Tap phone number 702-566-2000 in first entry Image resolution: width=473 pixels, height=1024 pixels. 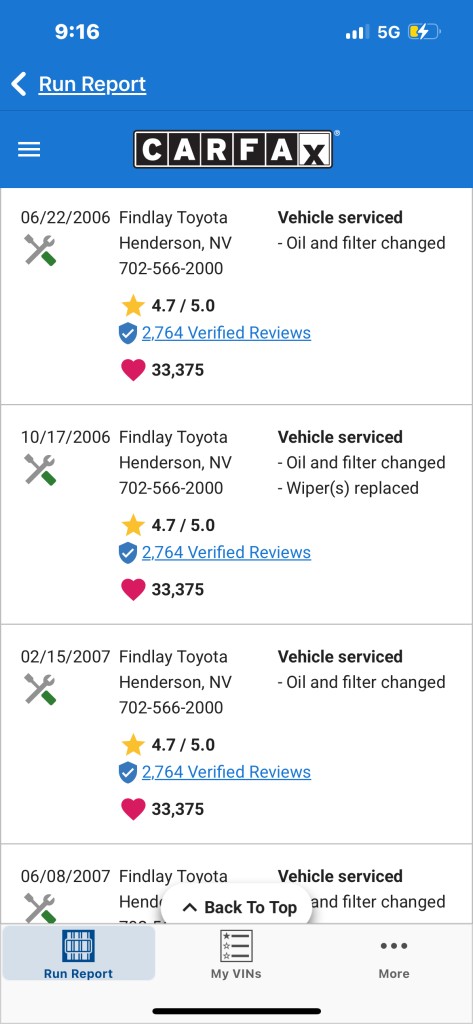171,268
